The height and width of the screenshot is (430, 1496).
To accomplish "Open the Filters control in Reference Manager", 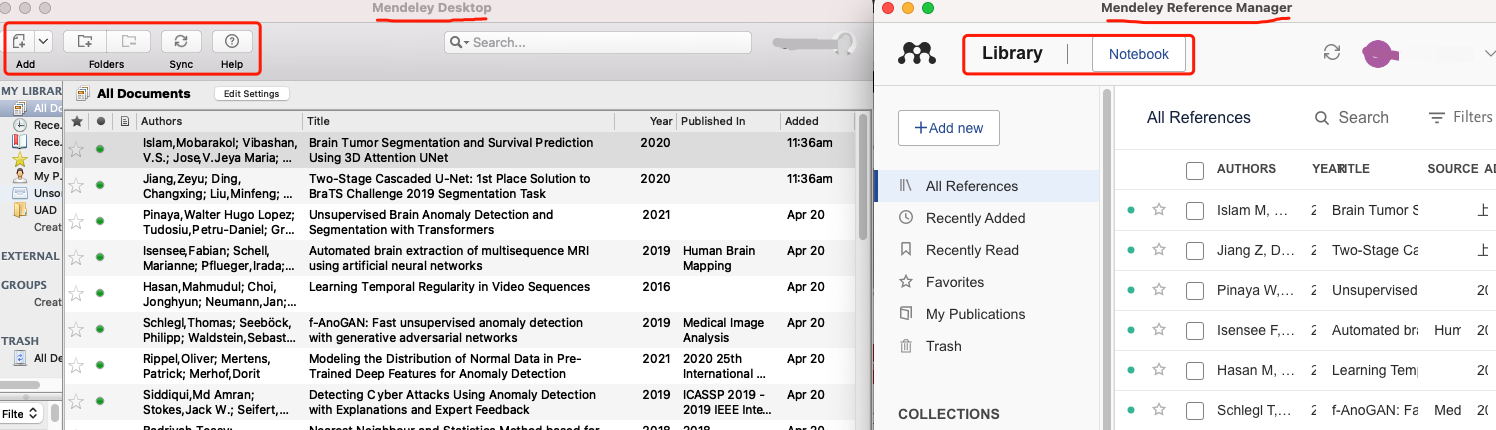I will tap(1460, 117).
